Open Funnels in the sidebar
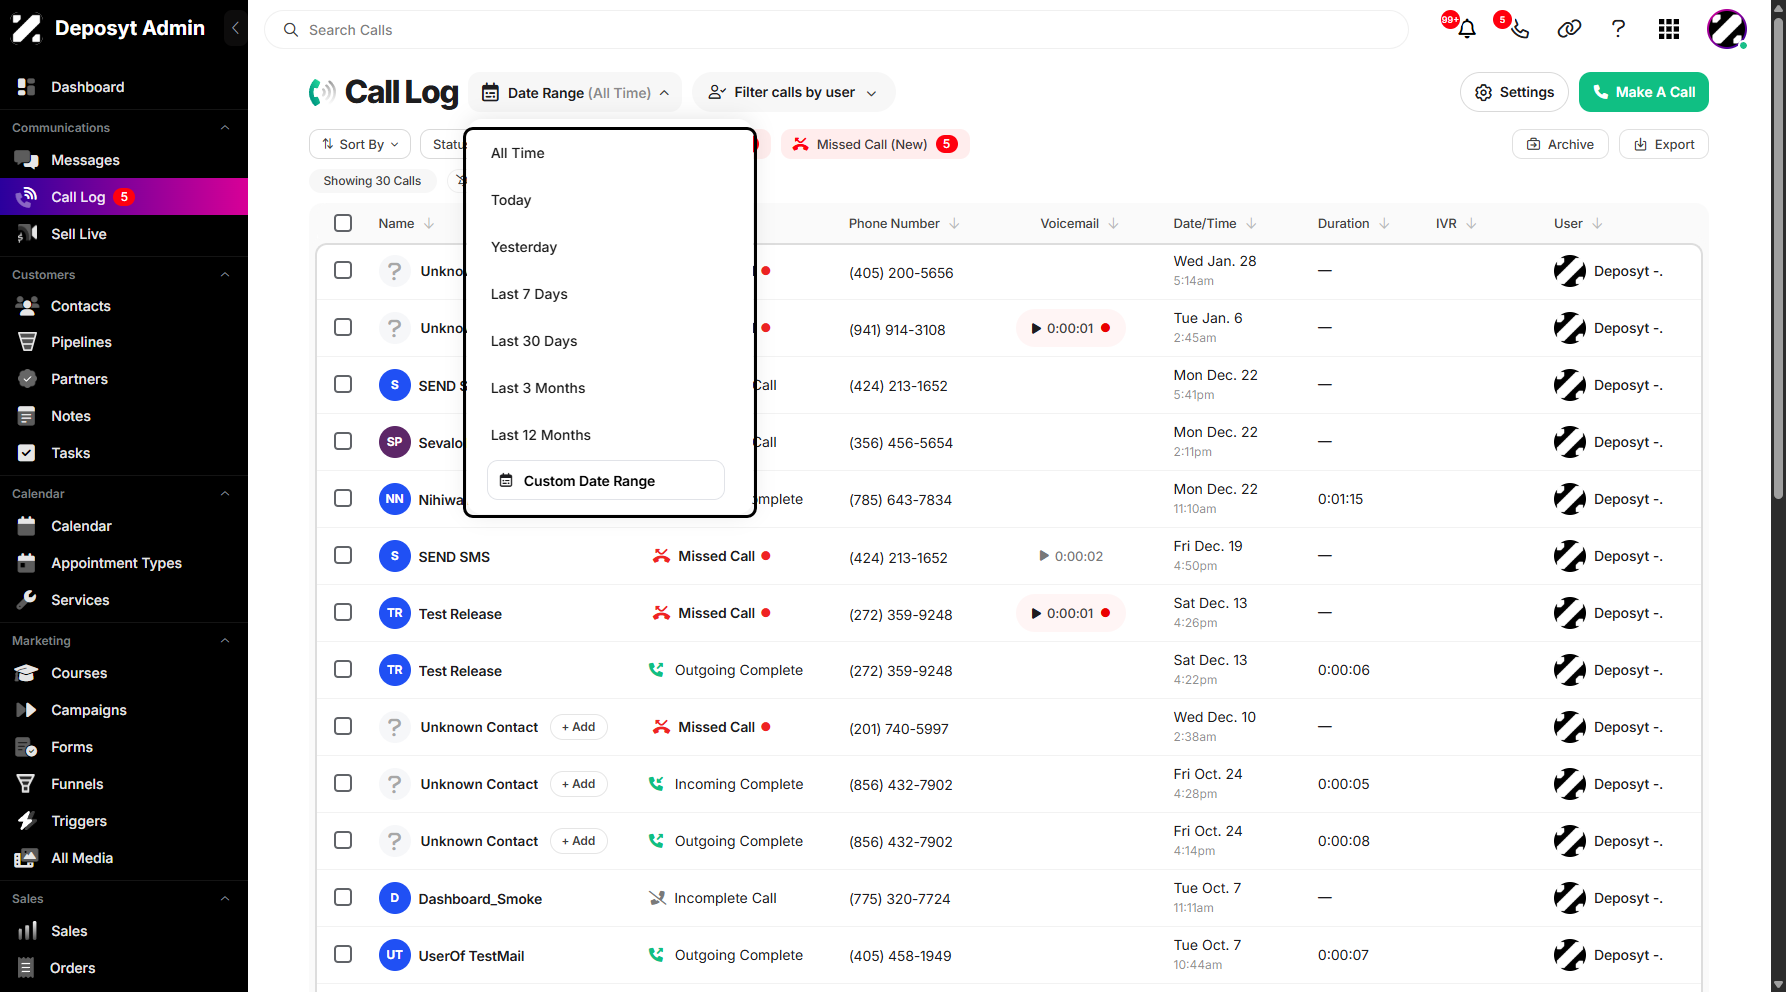 [x=124, y=784]
